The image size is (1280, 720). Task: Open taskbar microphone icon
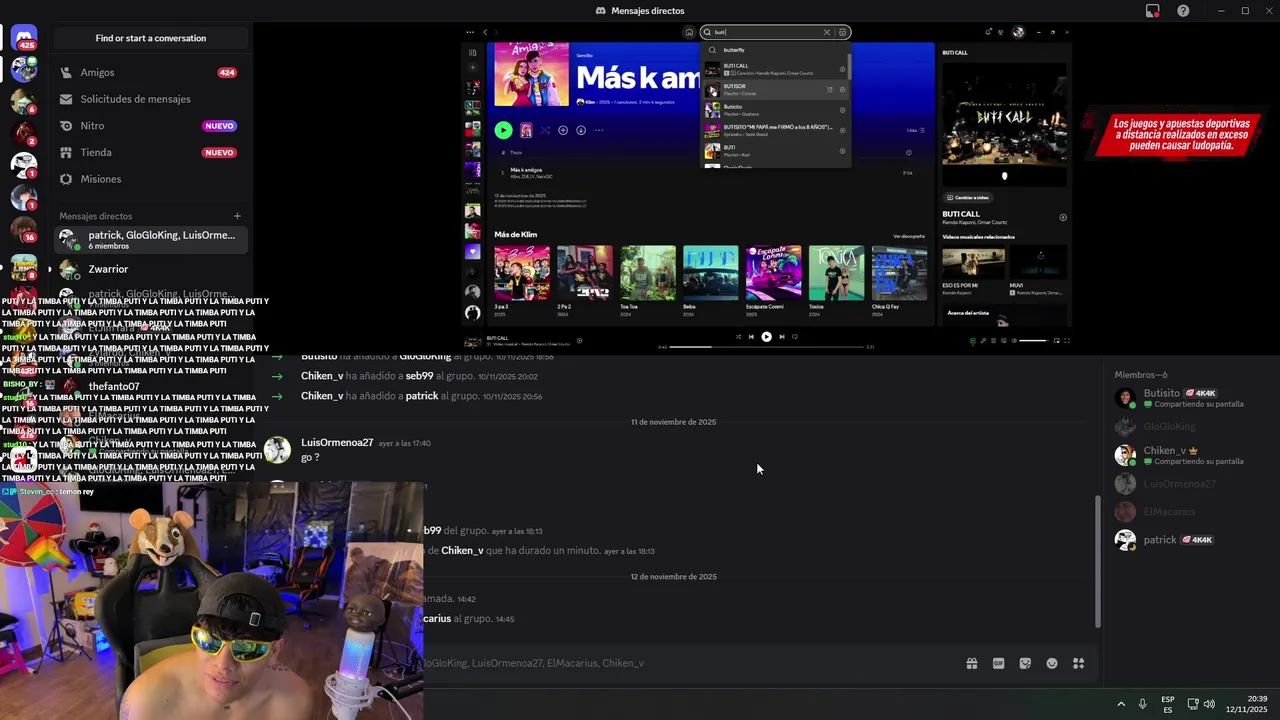pyautogui.click(x=1142, y=704)
